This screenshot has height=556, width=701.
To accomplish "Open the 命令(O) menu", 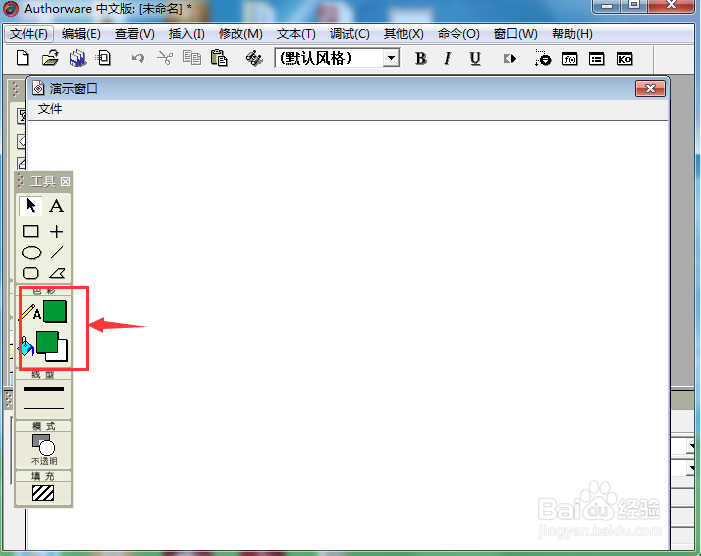I will pyautogui.click(x=458, y=34).
